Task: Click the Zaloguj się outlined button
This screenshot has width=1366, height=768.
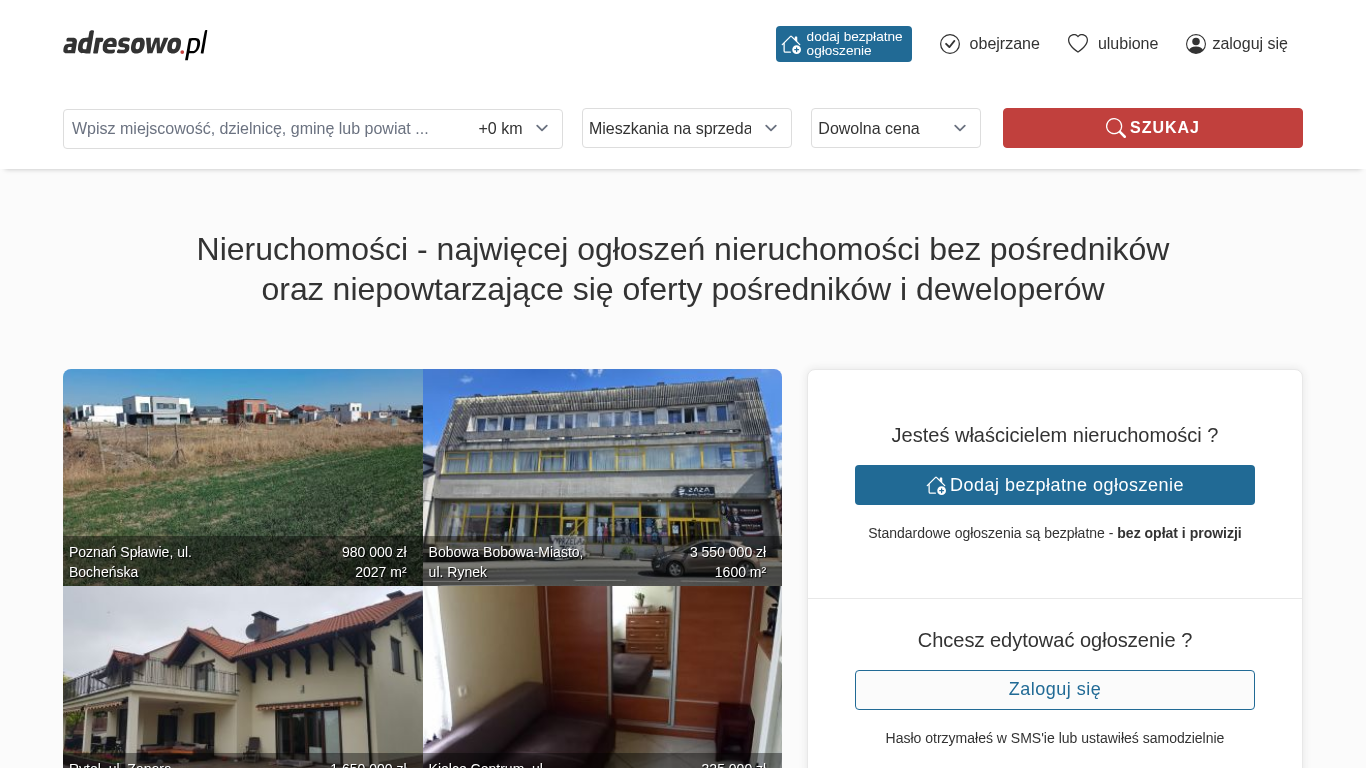Action: [1055, 690]
